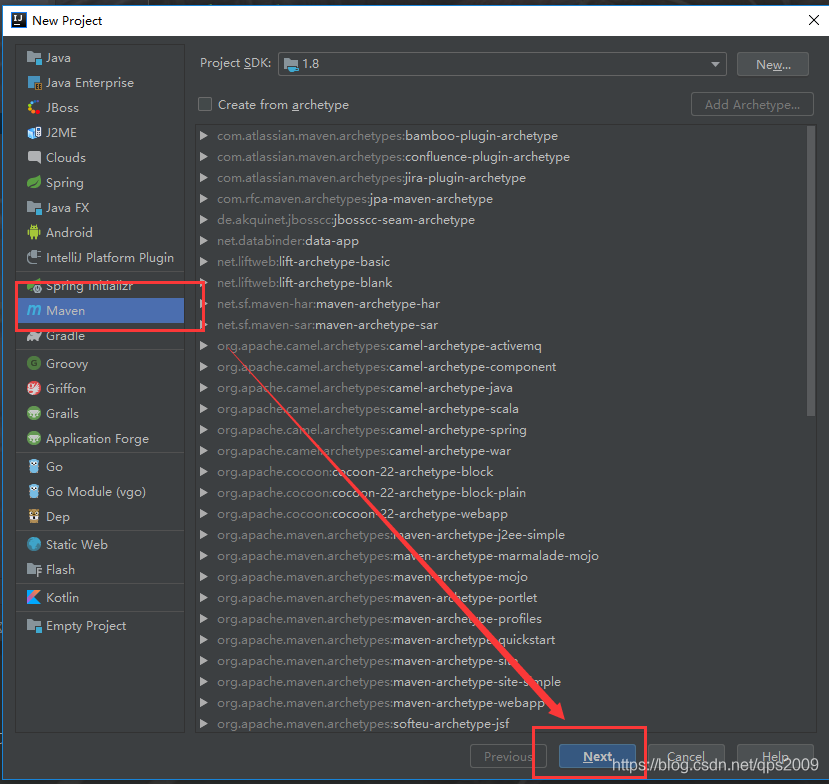Select the Java project type icon
The height and width of the screenshot is (784, 829).
tap(34, 58)
